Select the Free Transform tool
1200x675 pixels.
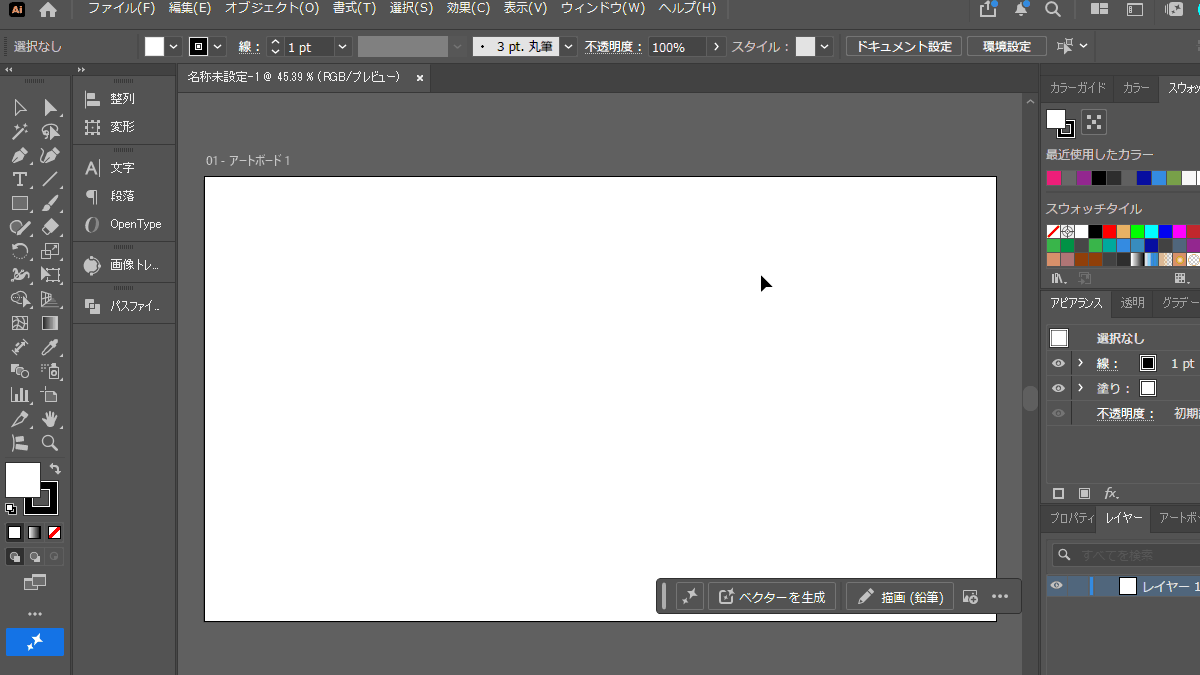pos(50,275)
